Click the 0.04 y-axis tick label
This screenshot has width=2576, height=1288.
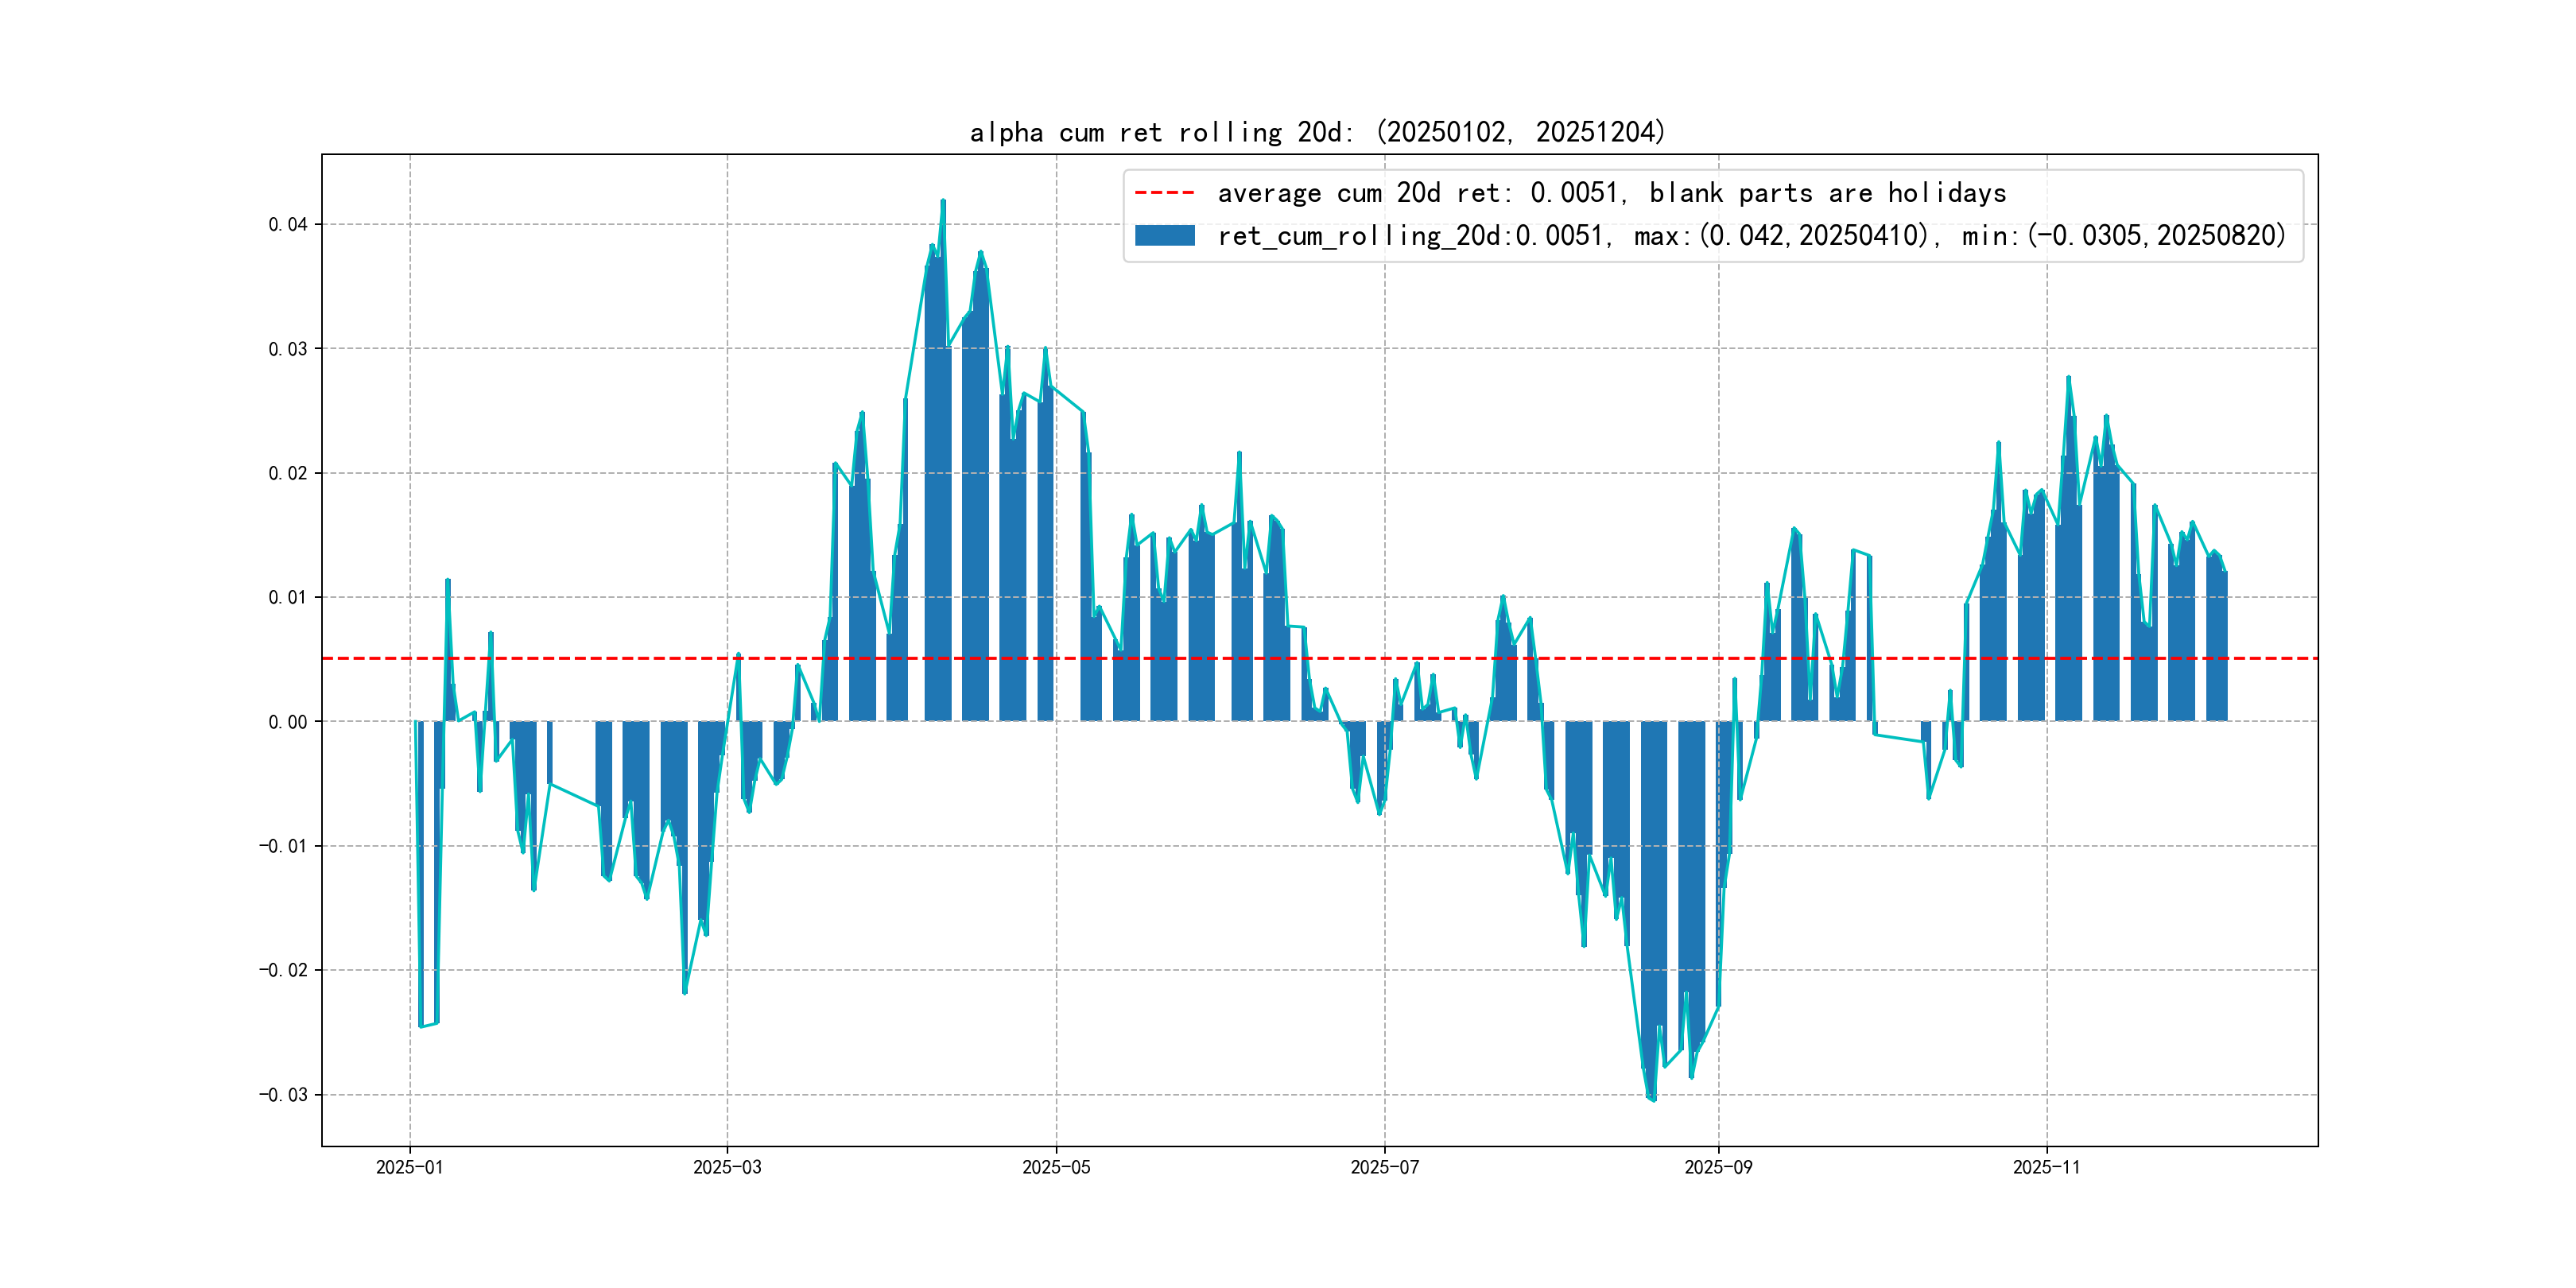pyautogui.click(x=287, y=224)
